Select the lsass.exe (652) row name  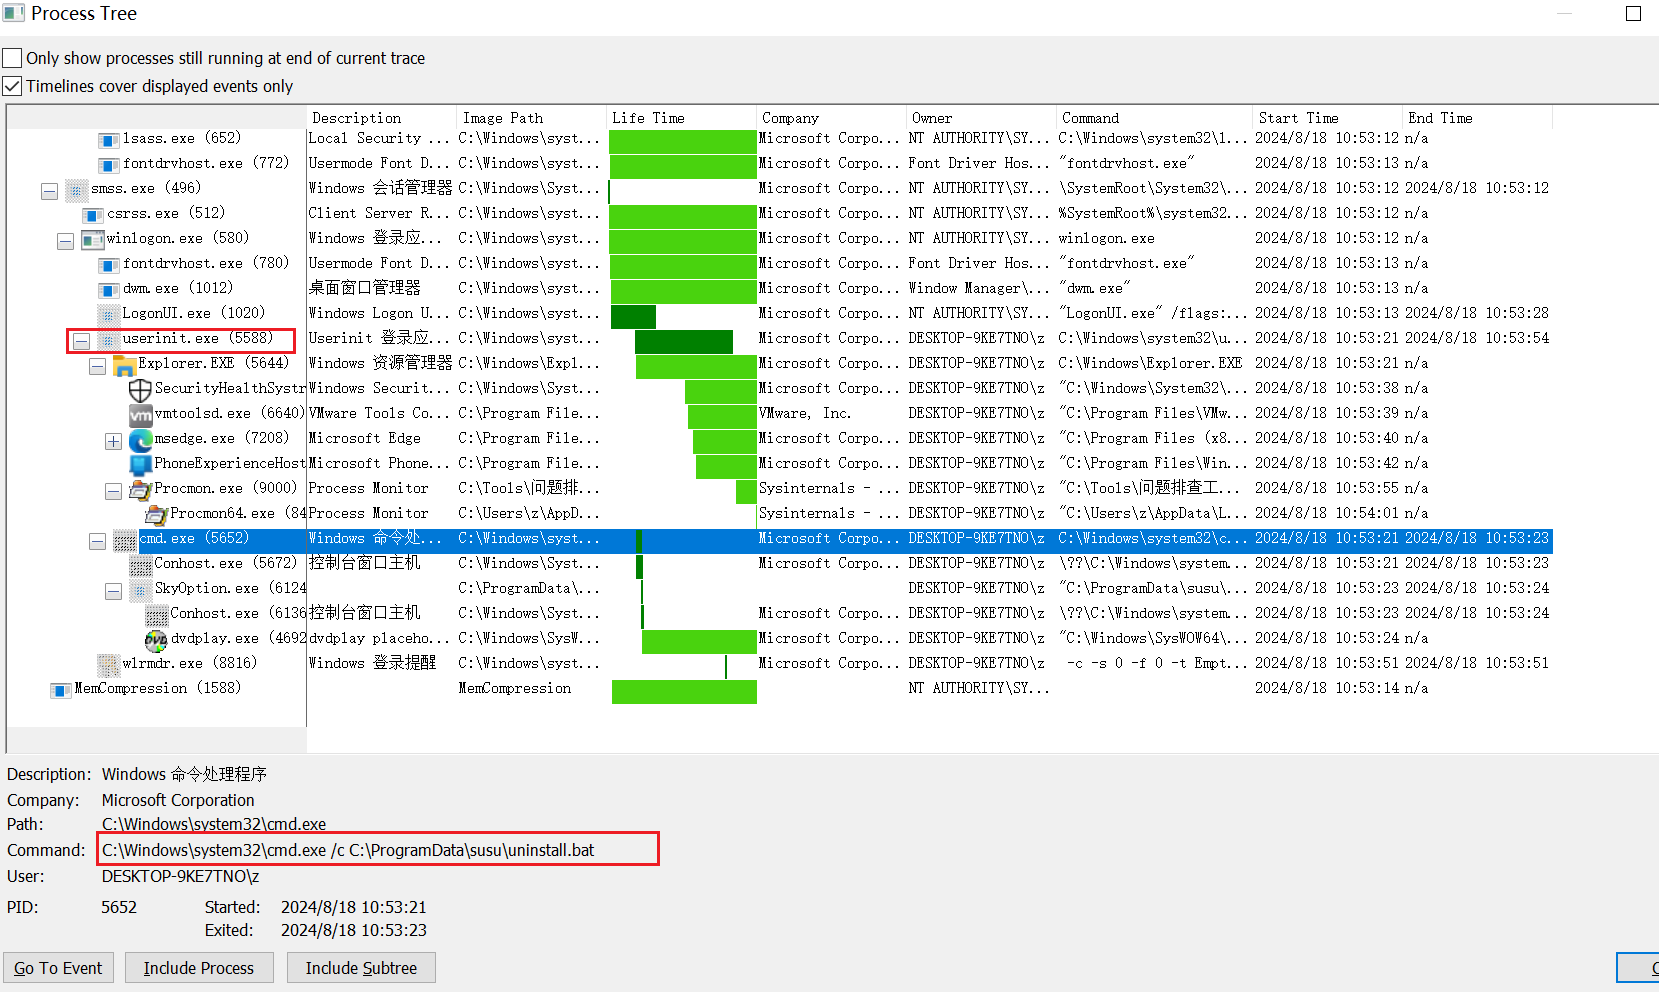coord(182,138)
